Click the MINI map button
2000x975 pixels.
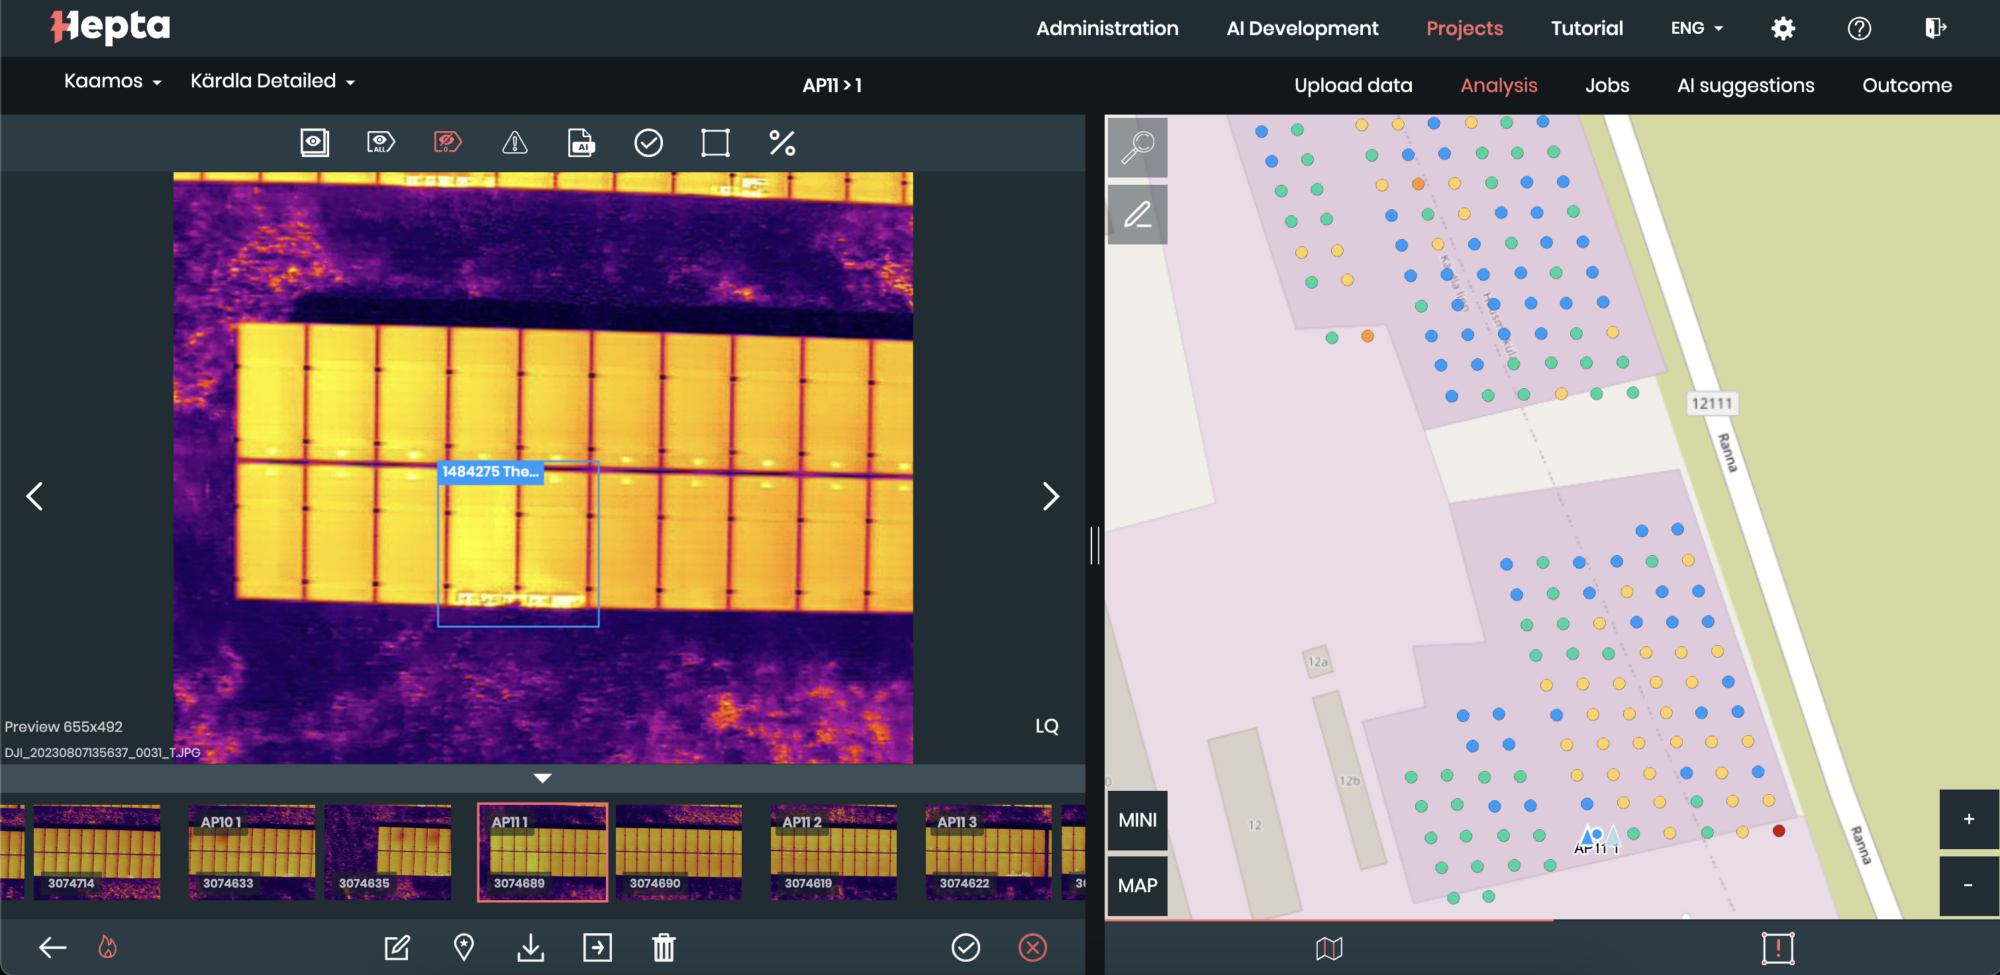pos(1138,820)
